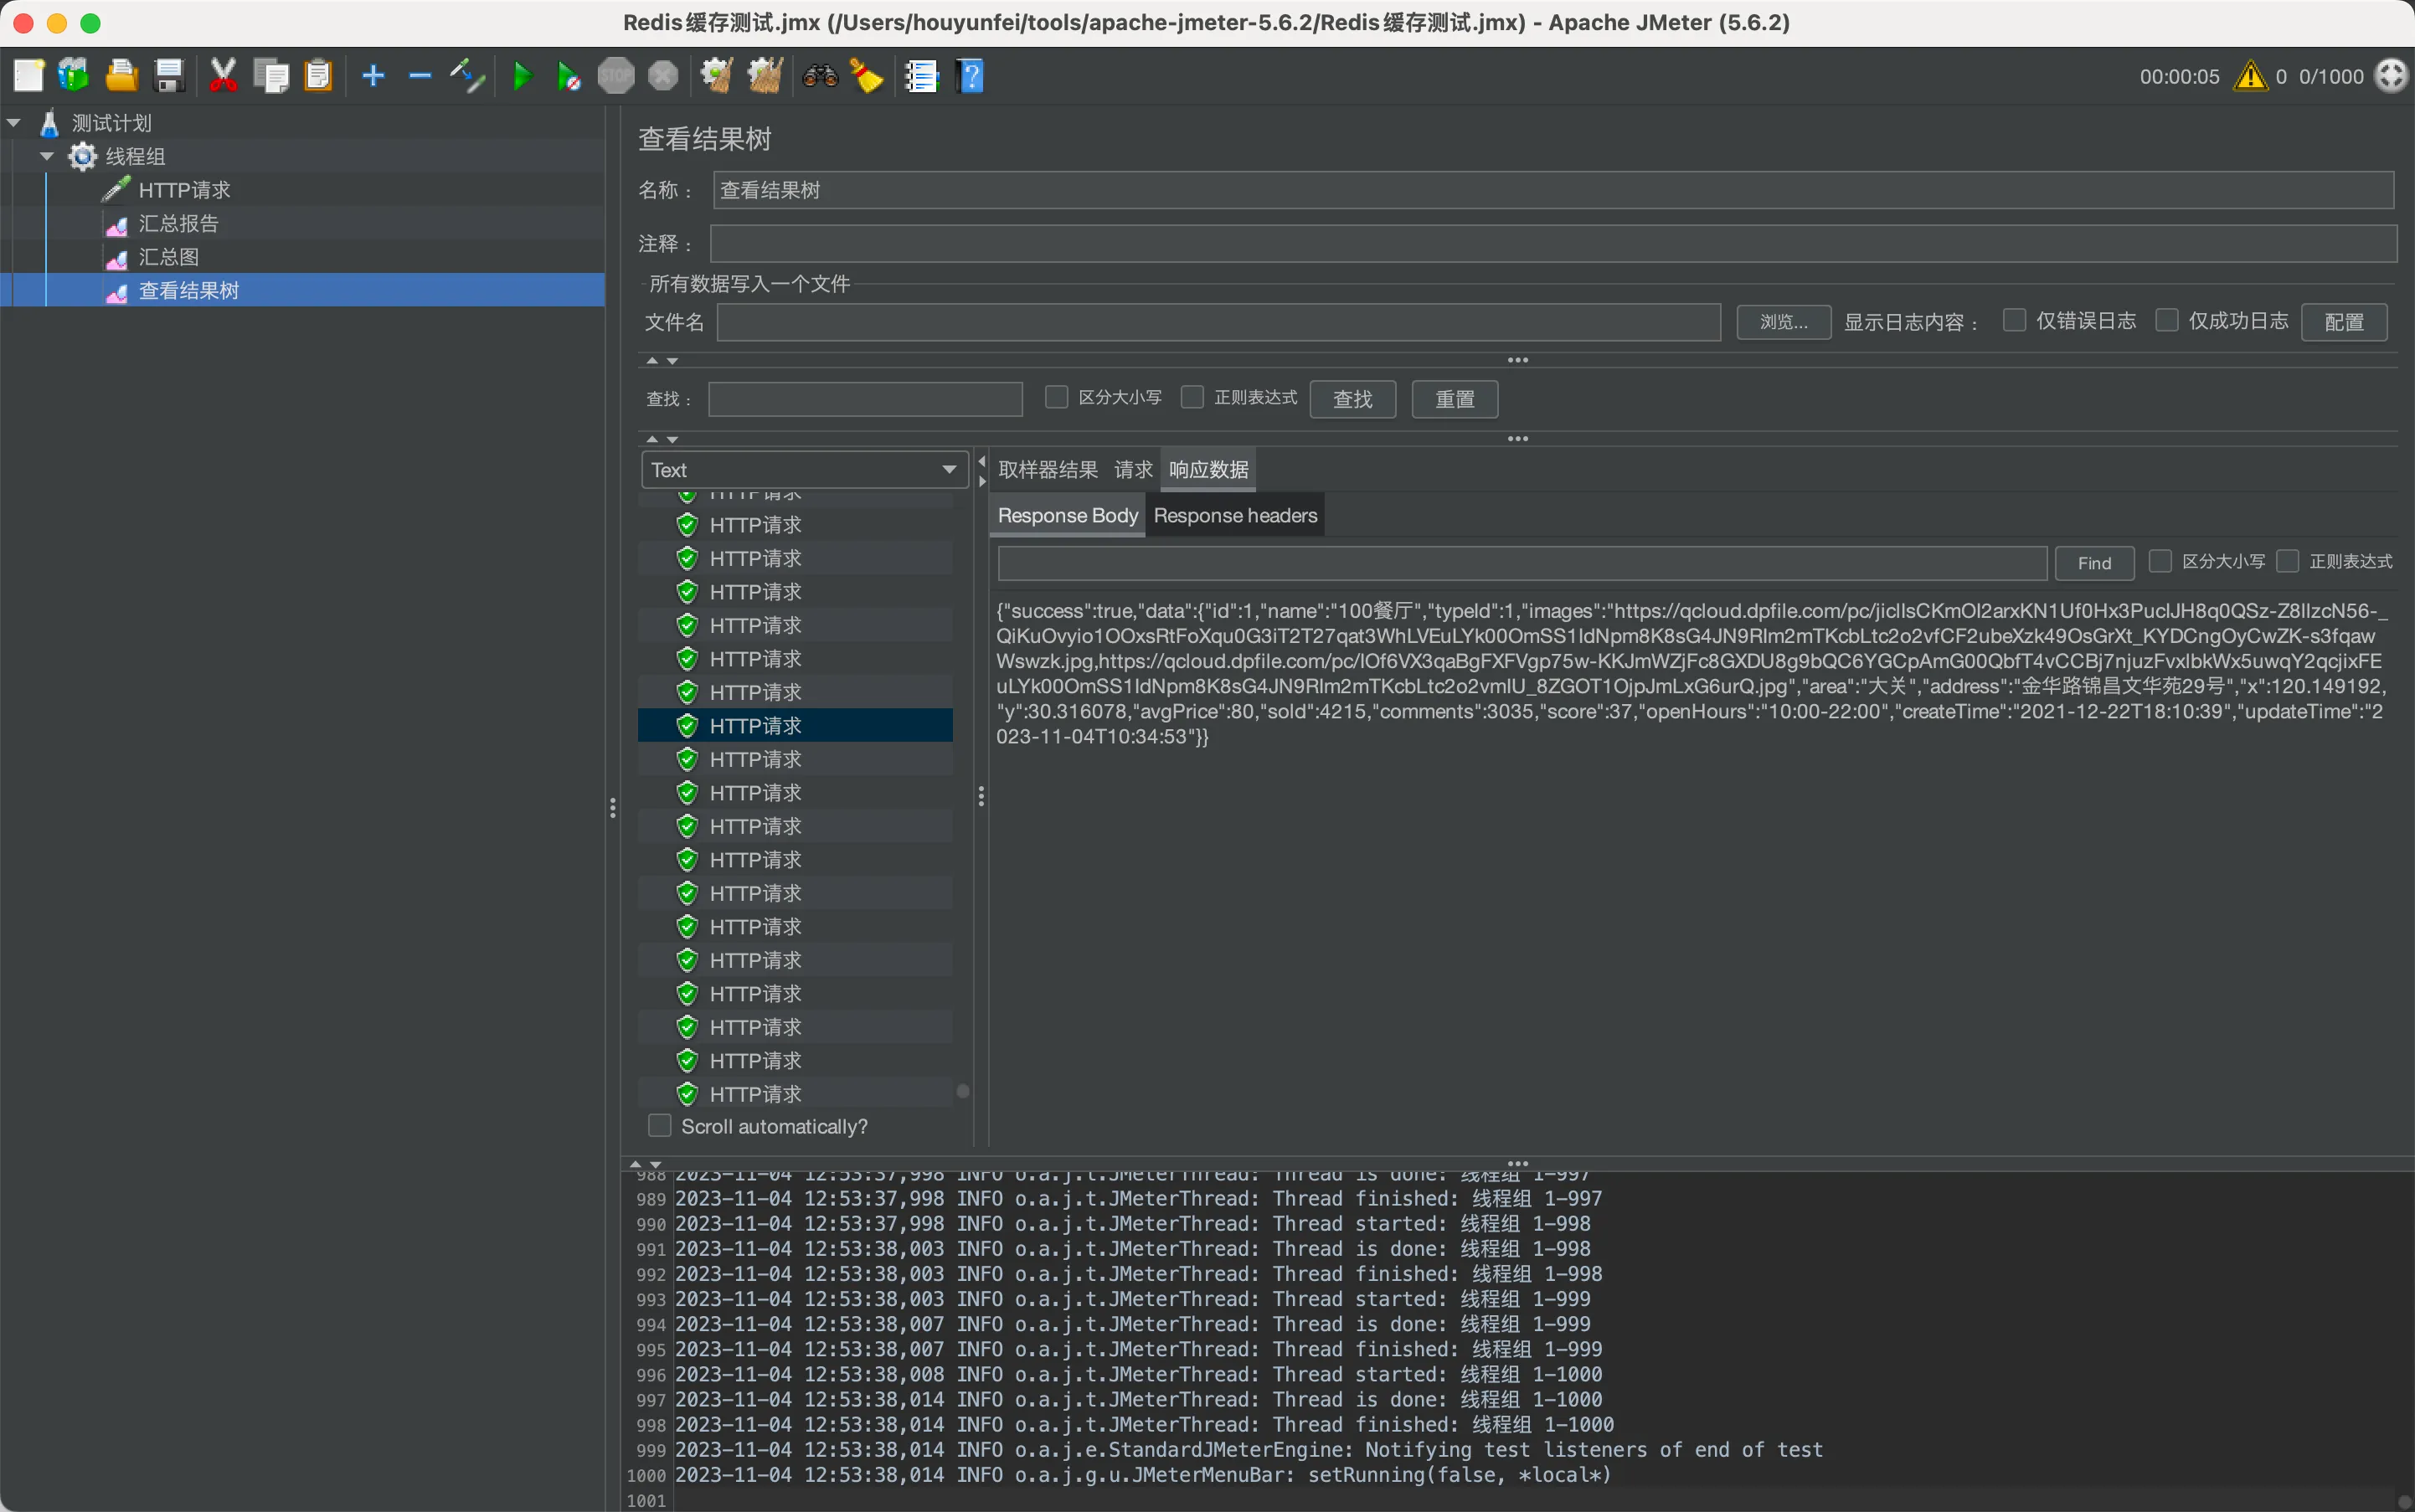Toggle 正则表达式 beside the Find button
Viewport: 2415px width, 1512px height.
click(2287, 561)
